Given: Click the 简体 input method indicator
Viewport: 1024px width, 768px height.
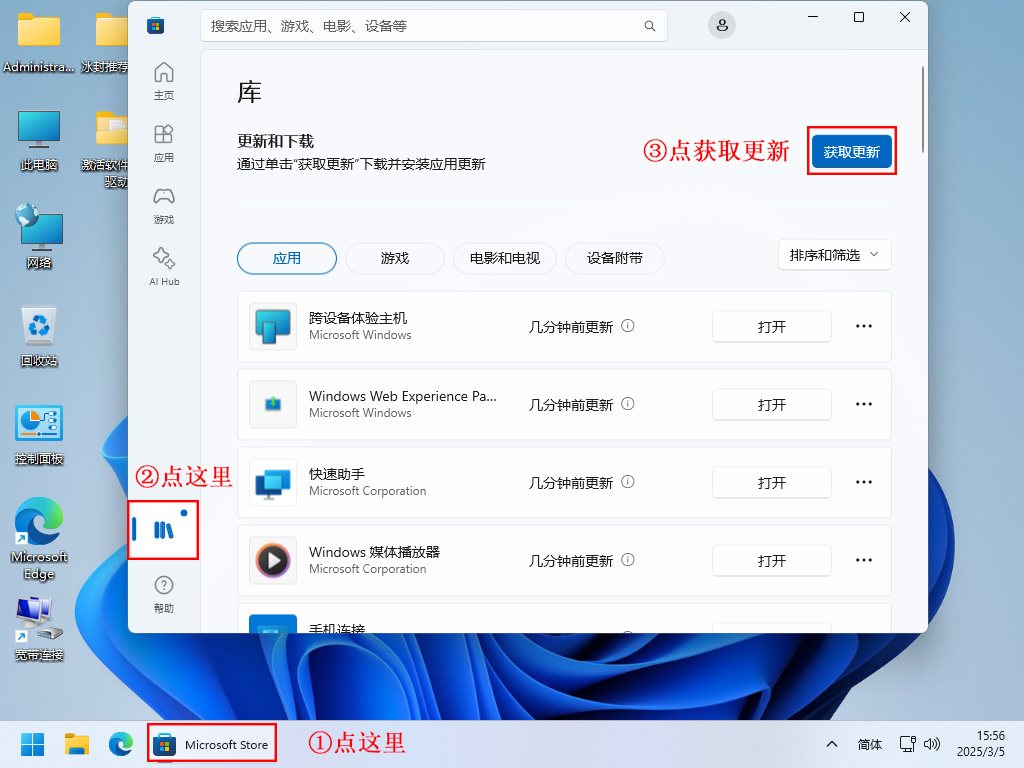Looking at the screenshot, I should tap(870, 744).
